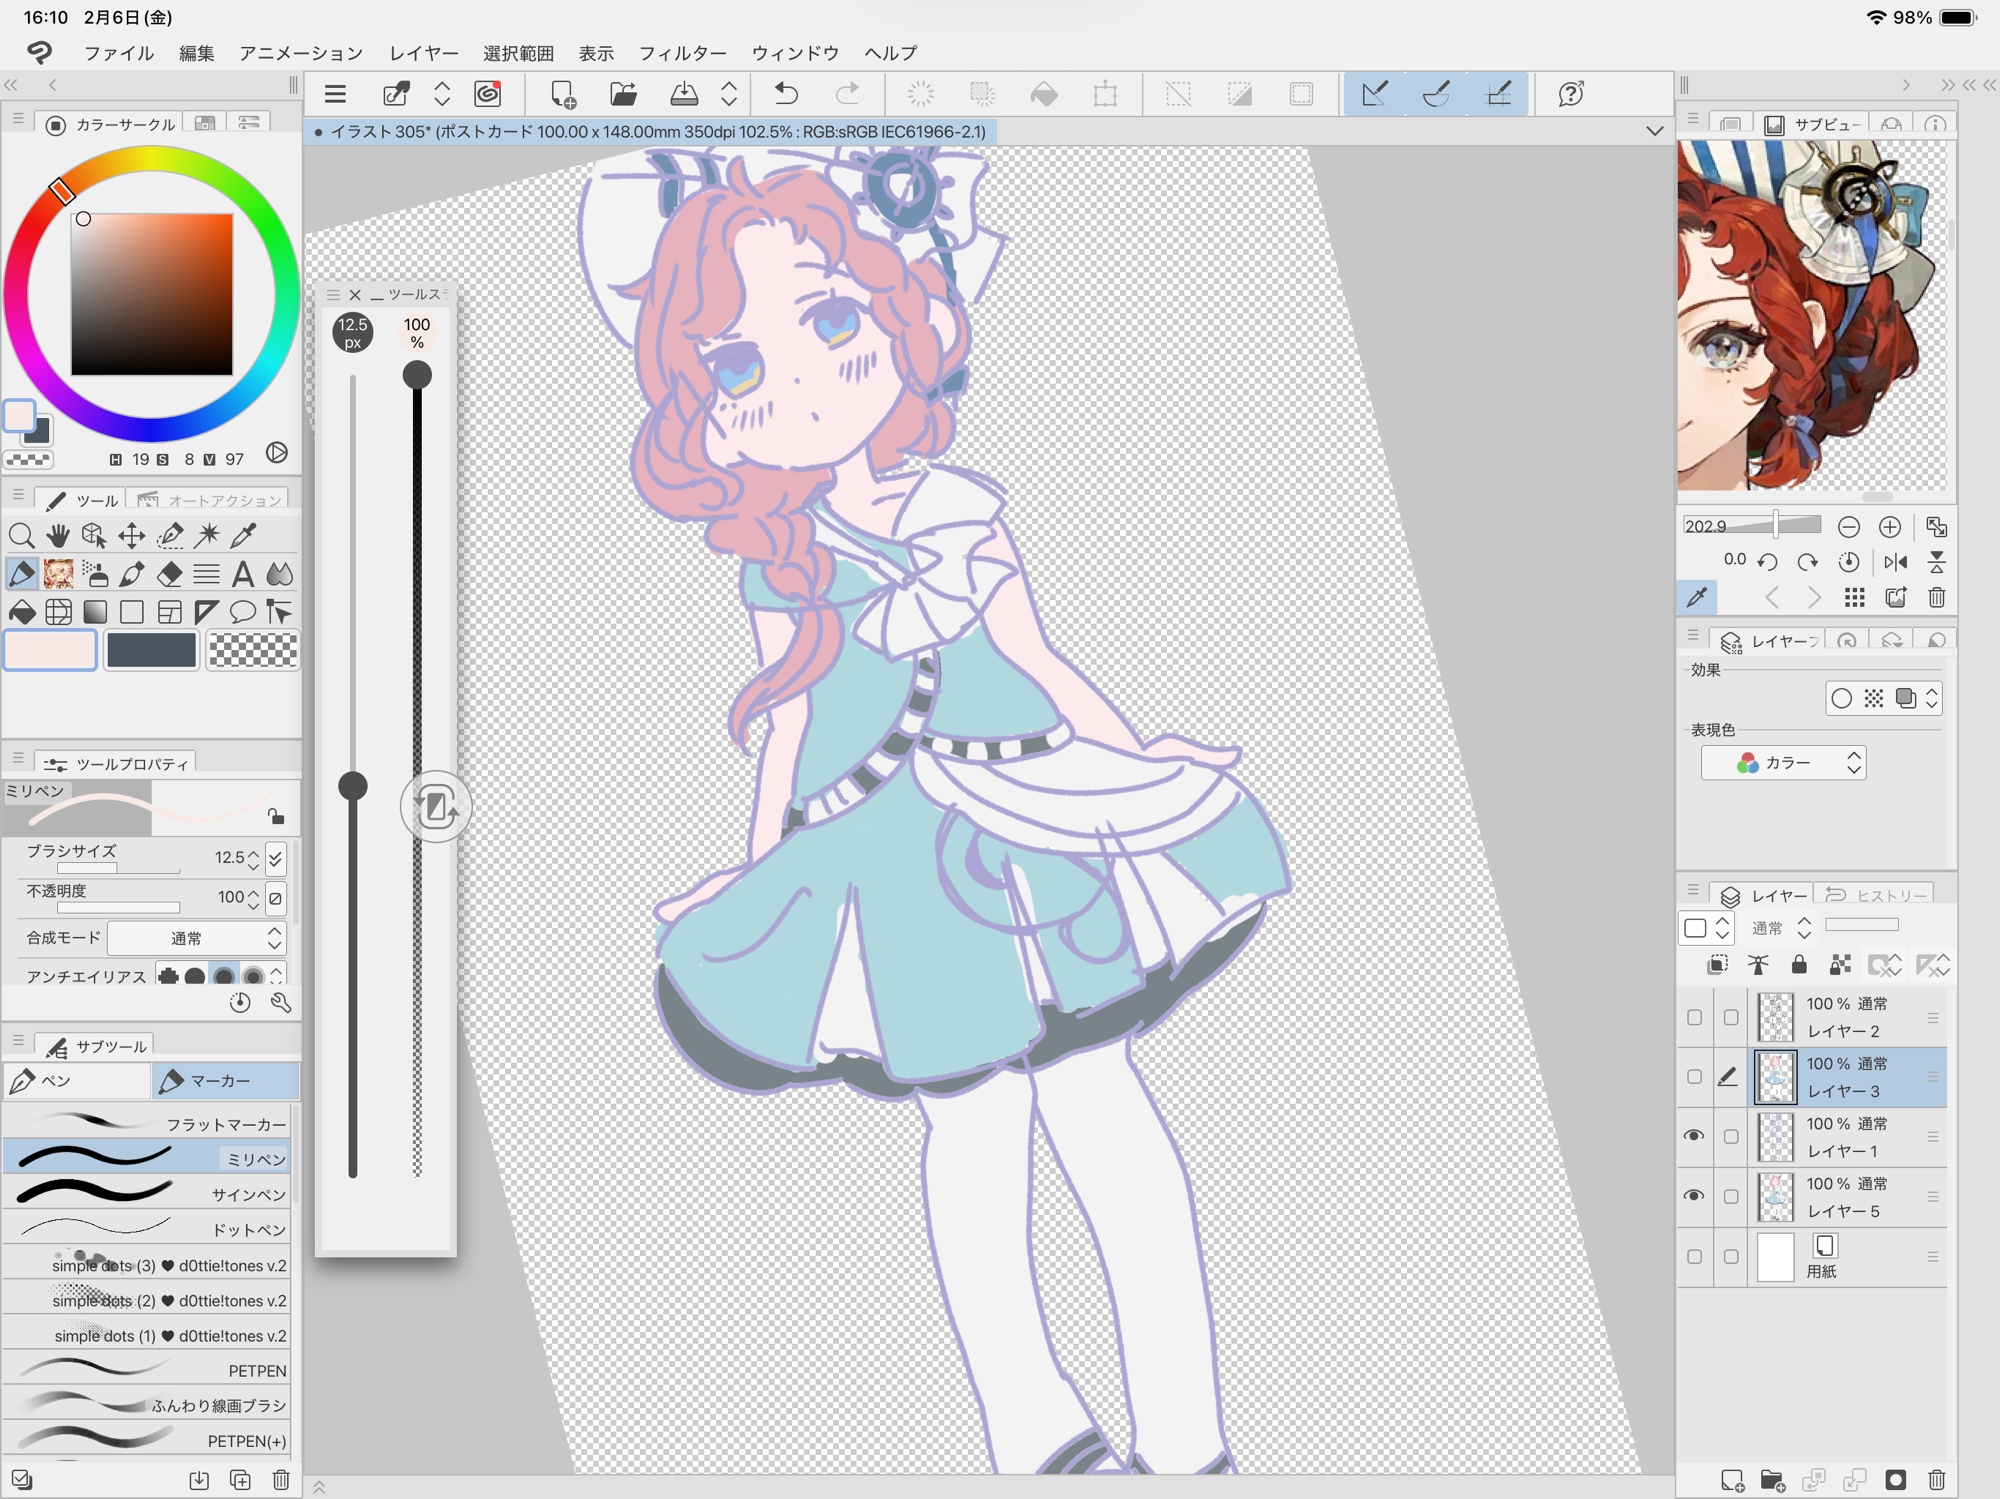2000x1499 pixels.
Task: Click the Save document icon
Action: [684, 94]
